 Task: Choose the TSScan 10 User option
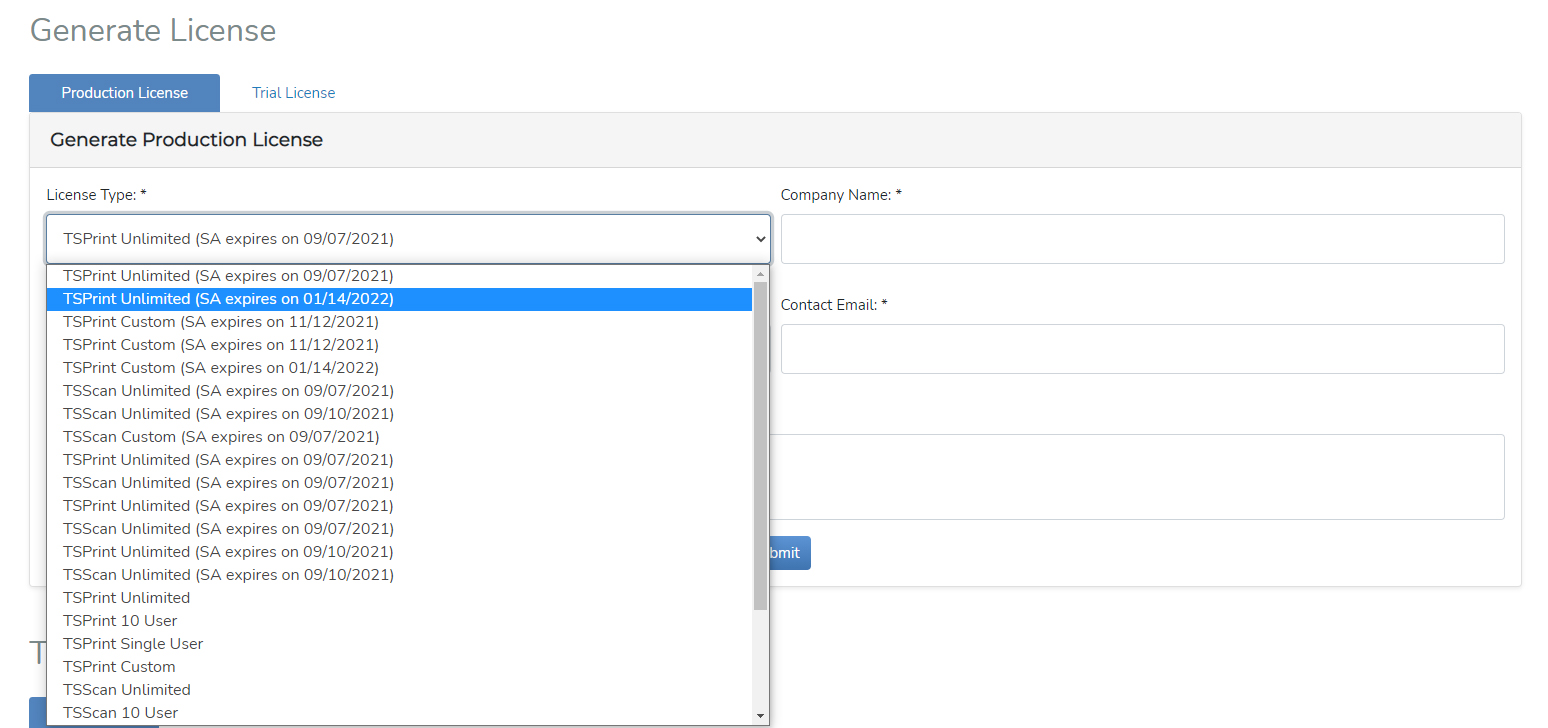[399, 713]
